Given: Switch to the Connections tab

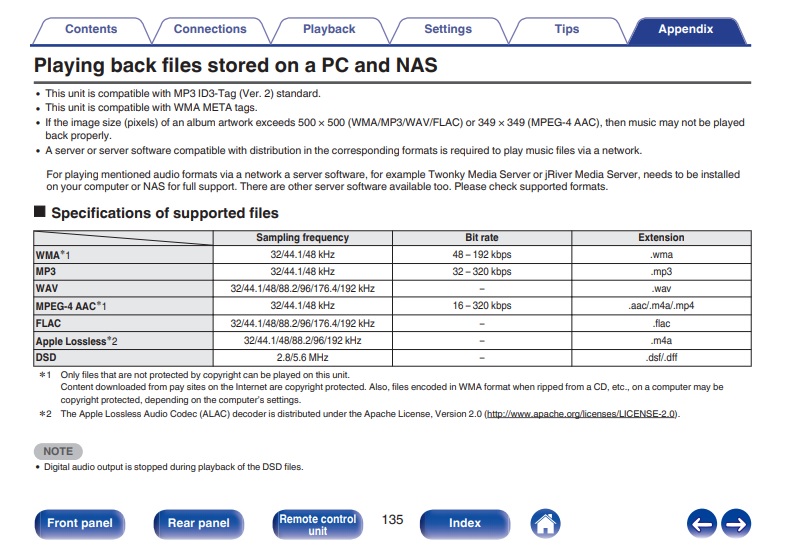Looking at the screenshot, I should point(210,30).
